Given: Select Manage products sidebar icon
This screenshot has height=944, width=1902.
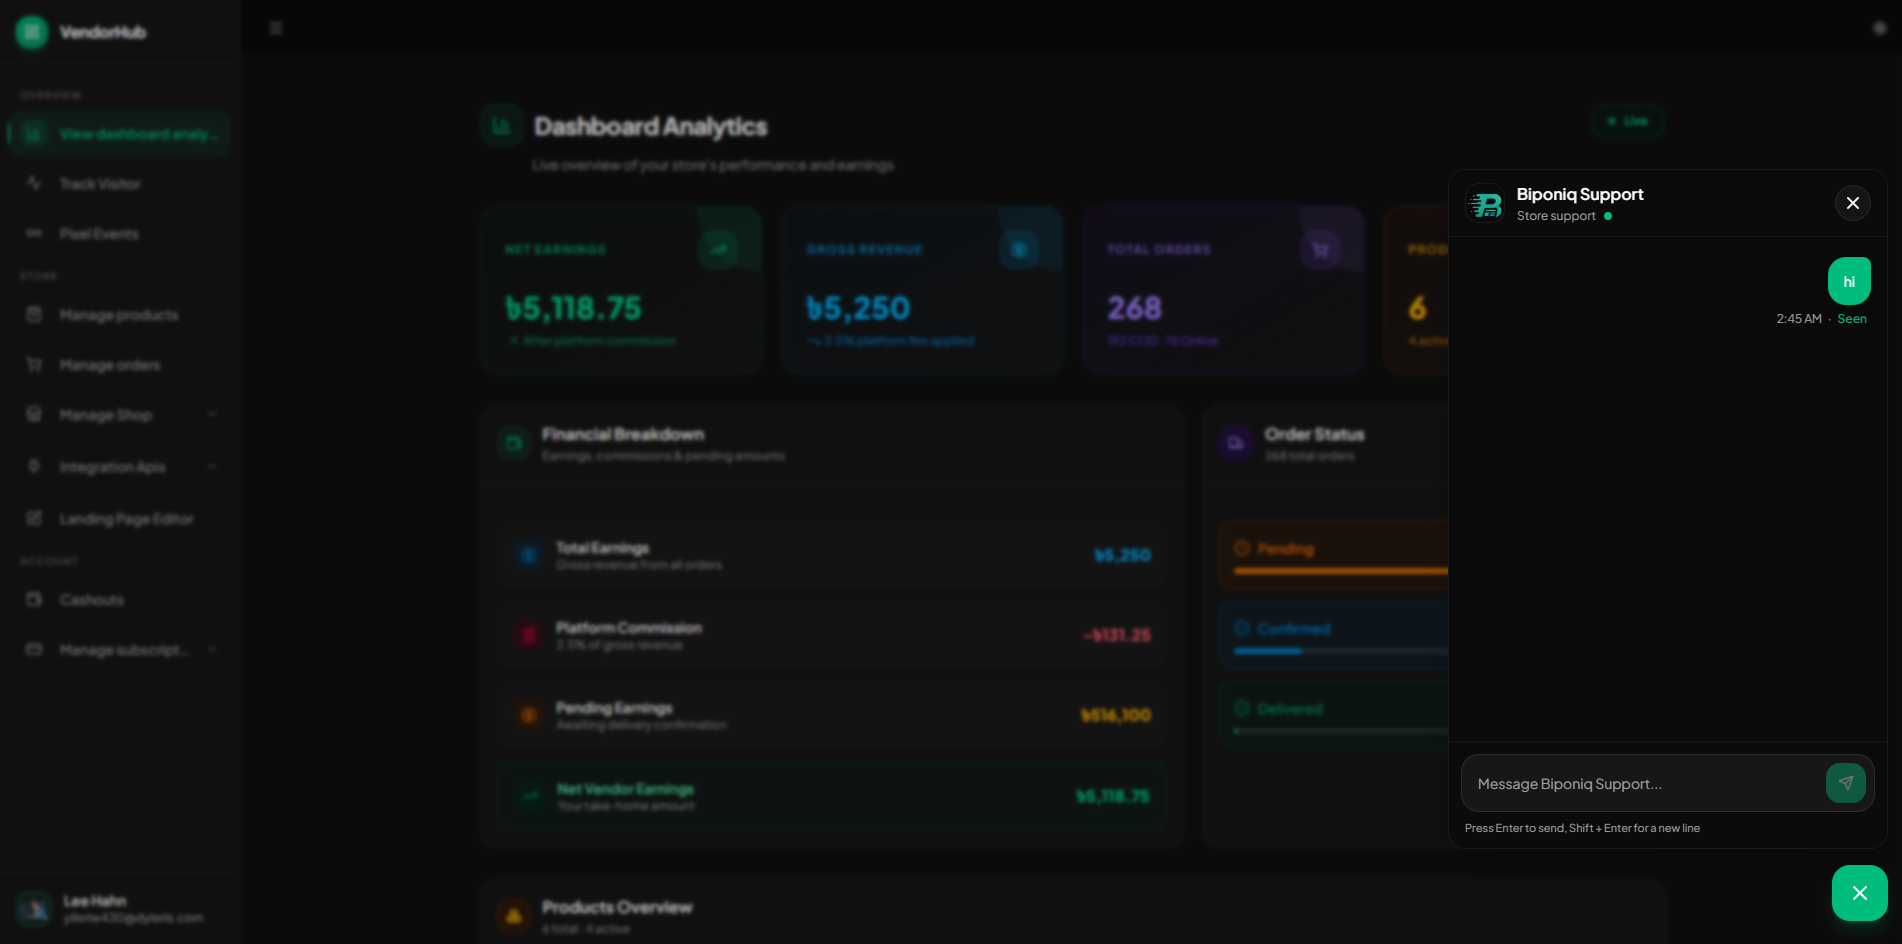Looking at the screenshot, I should click(34, 315).
